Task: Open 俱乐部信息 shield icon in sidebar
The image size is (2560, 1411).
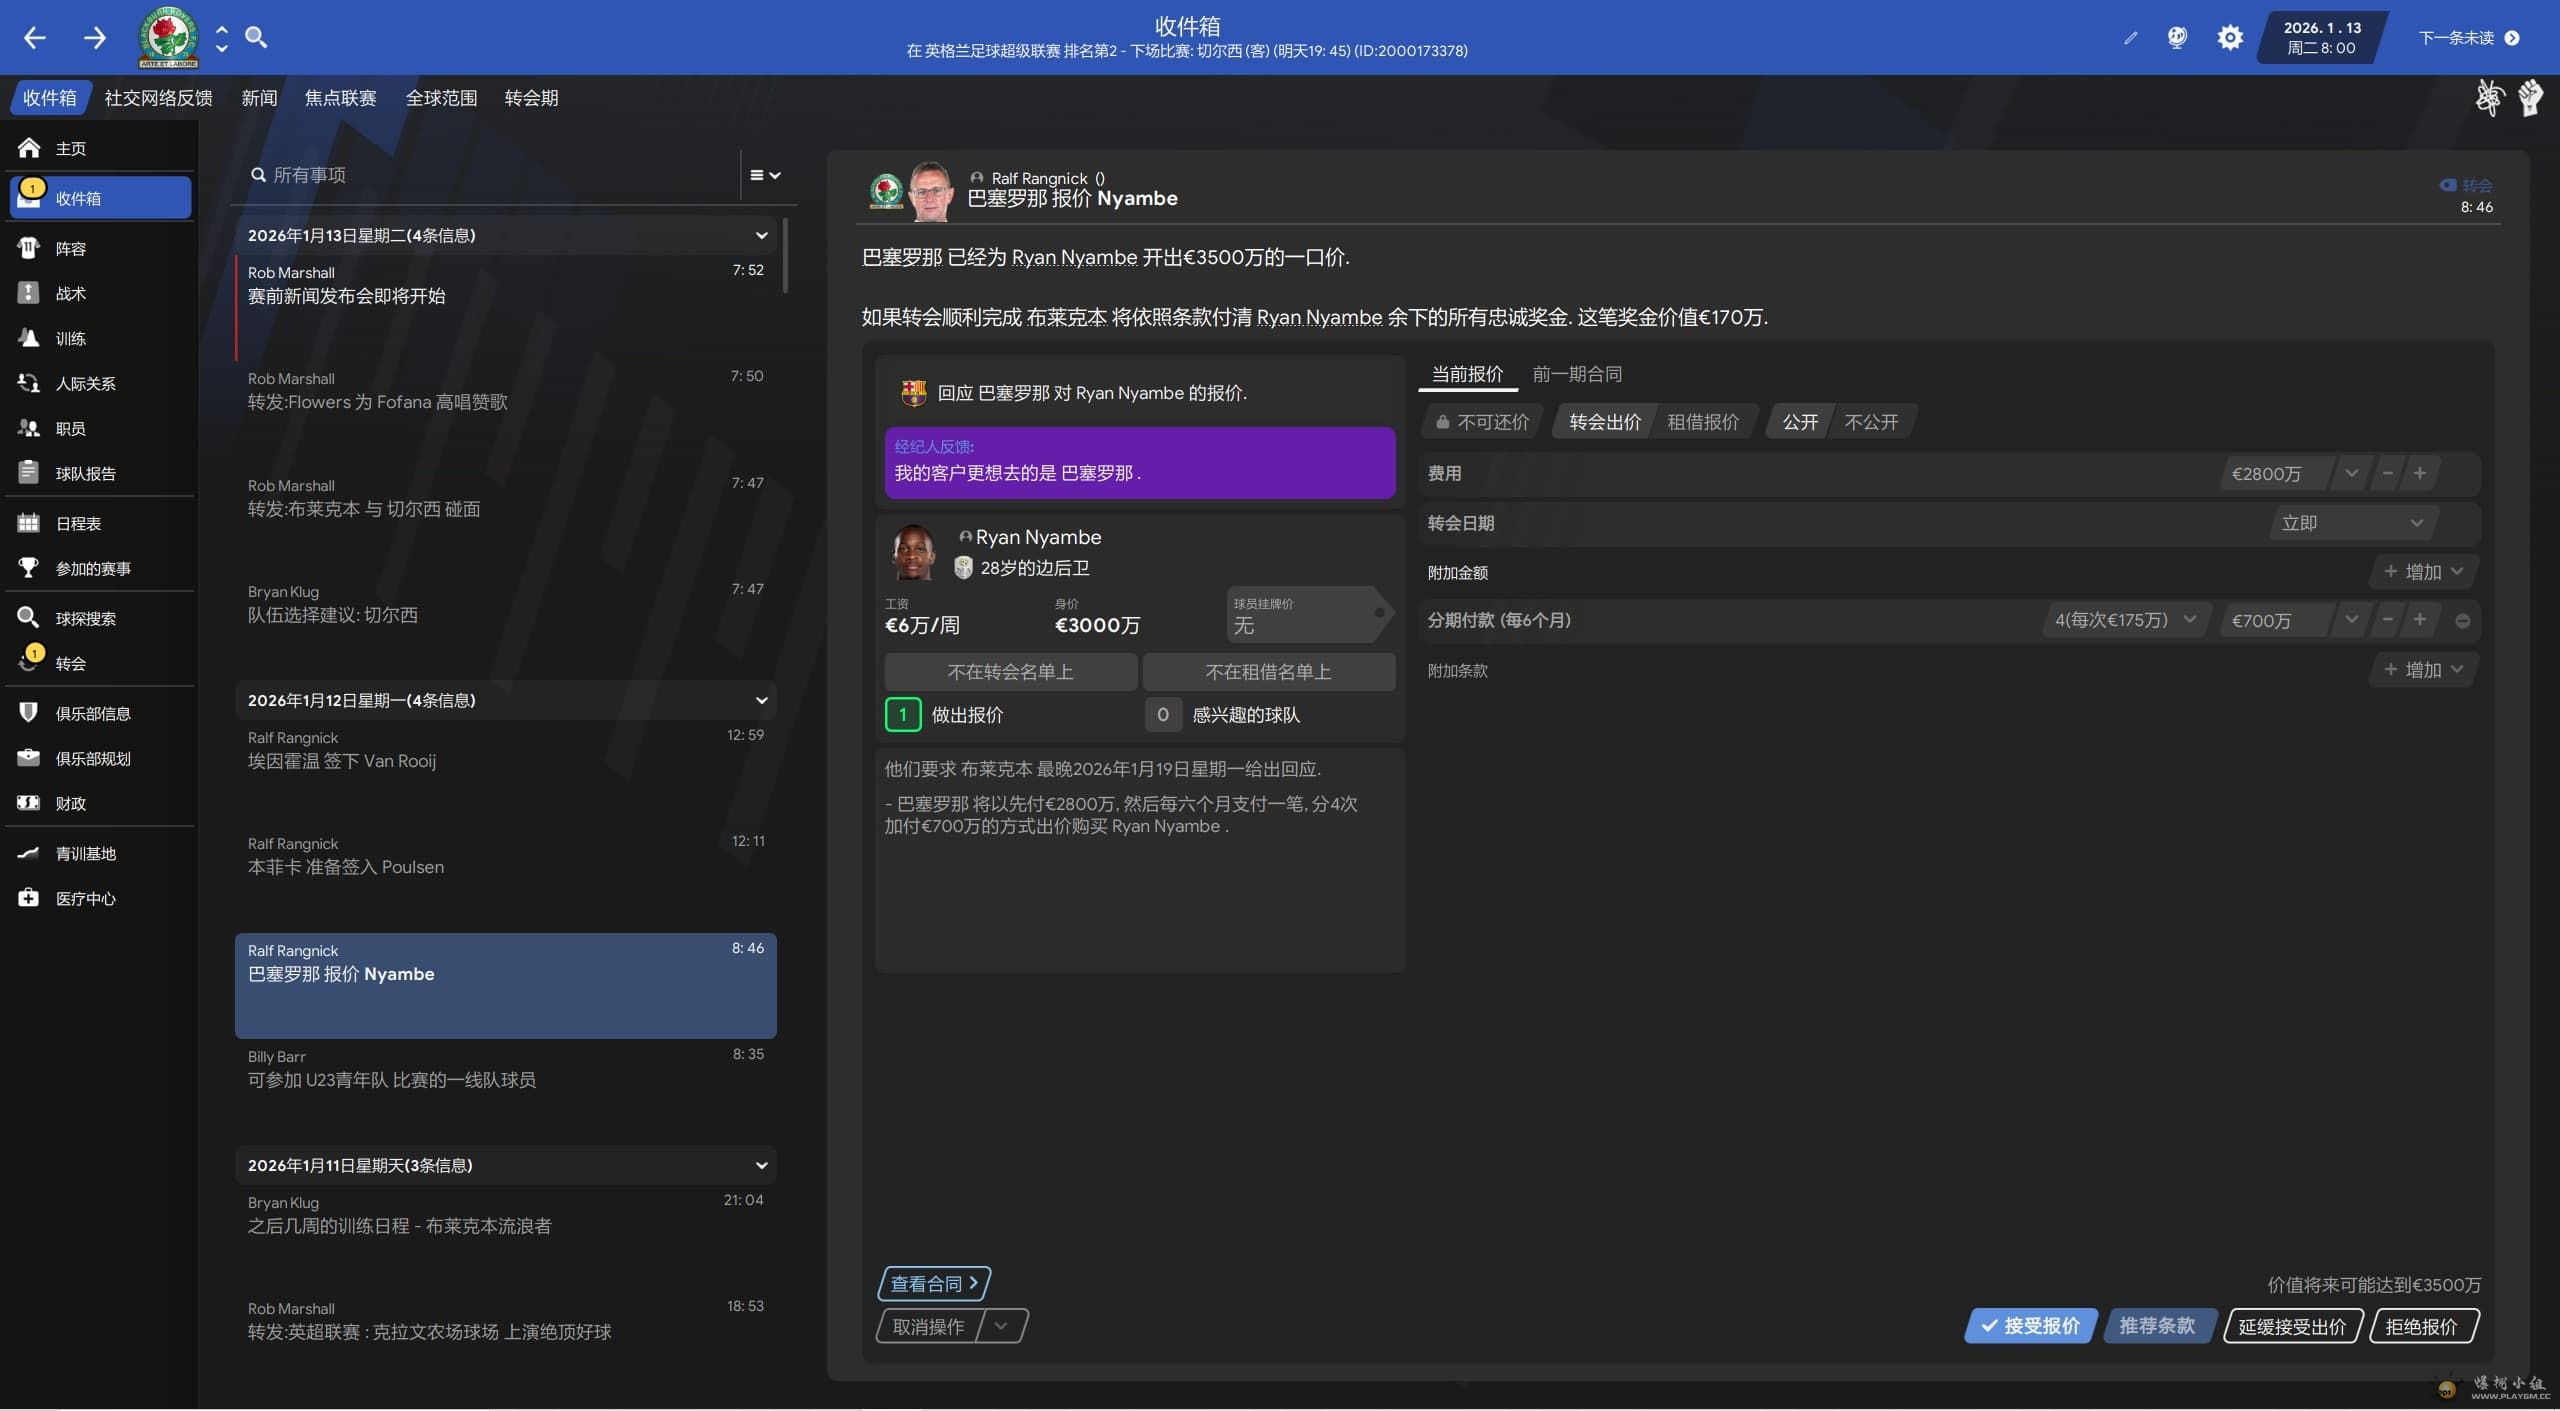Action: tap(29, 713)
